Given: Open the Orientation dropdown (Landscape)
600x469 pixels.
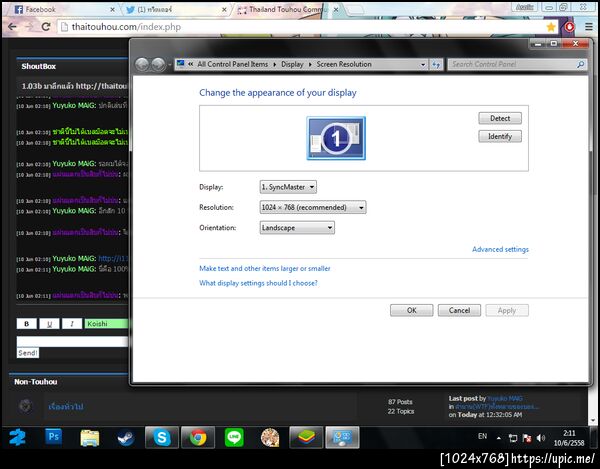Looking at the screenshot, I should tap(297, 228).
